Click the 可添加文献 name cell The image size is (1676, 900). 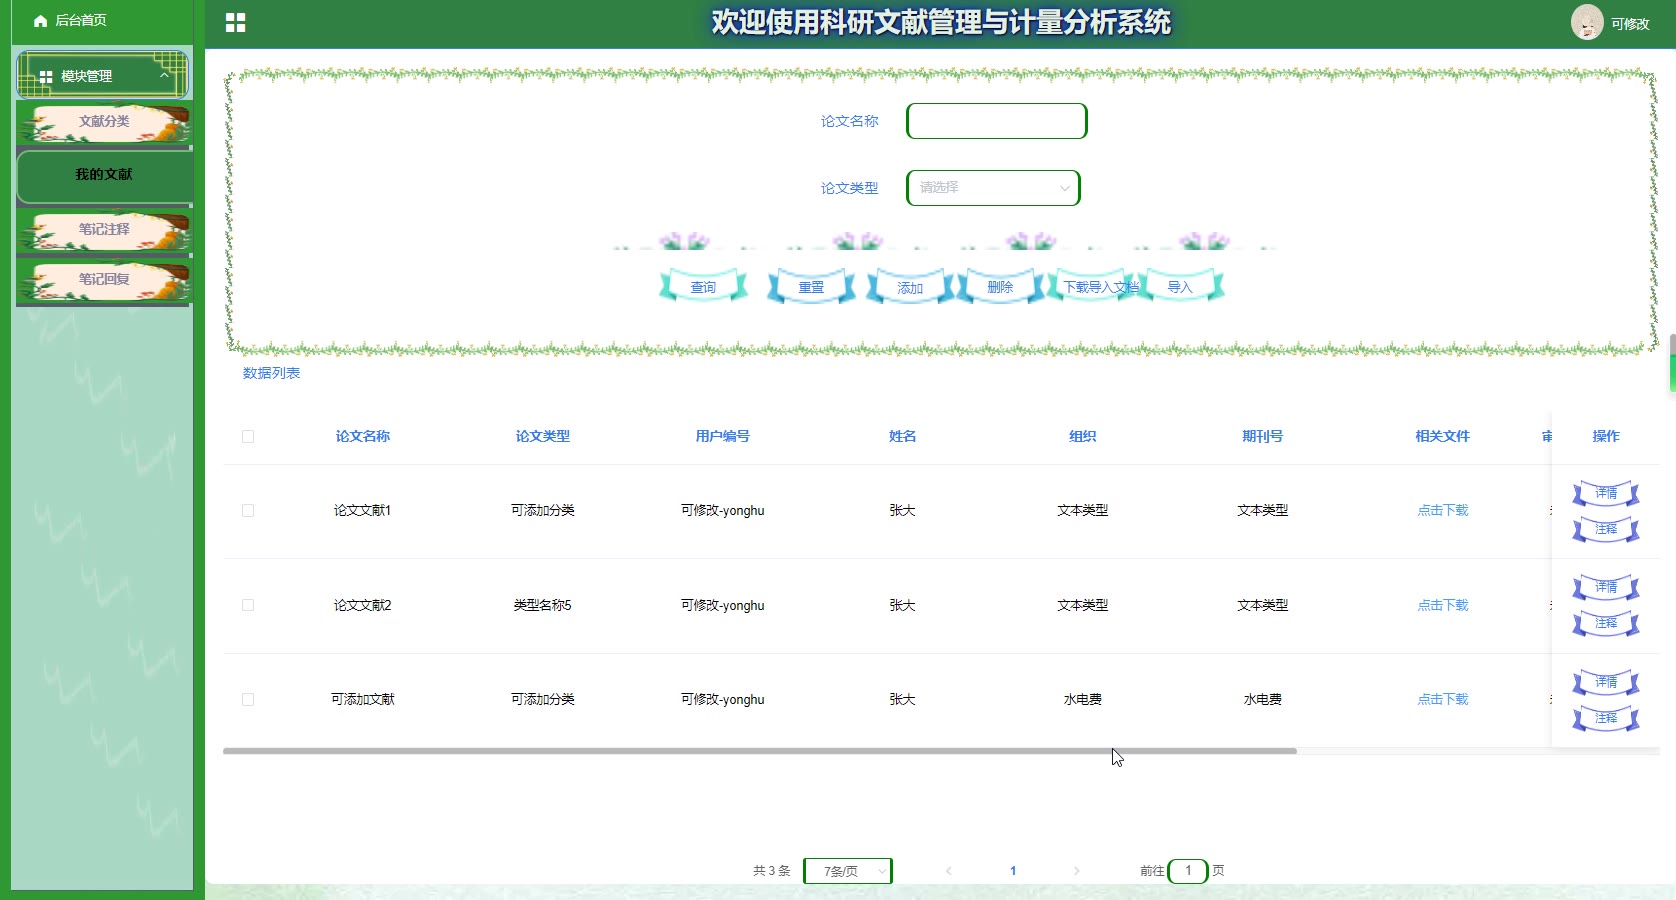363,700
